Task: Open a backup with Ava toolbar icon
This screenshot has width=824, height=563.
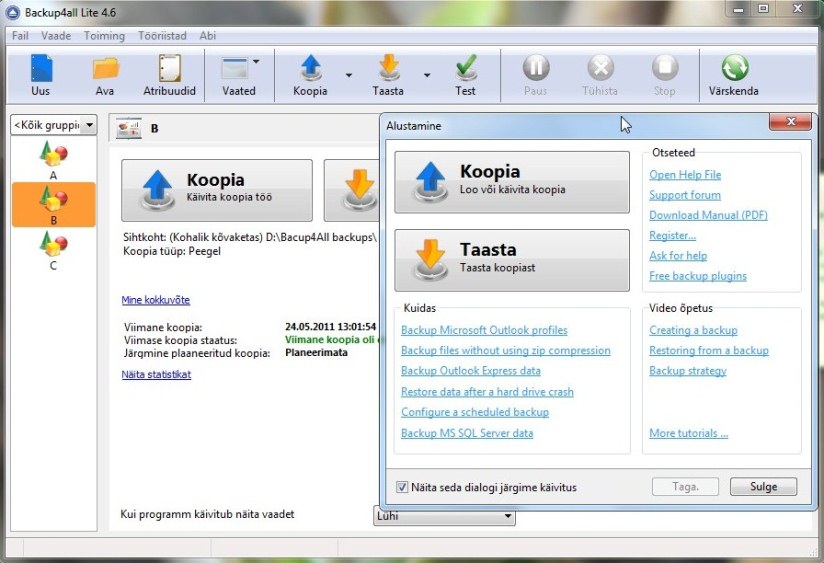Action: tap(105, 76)
